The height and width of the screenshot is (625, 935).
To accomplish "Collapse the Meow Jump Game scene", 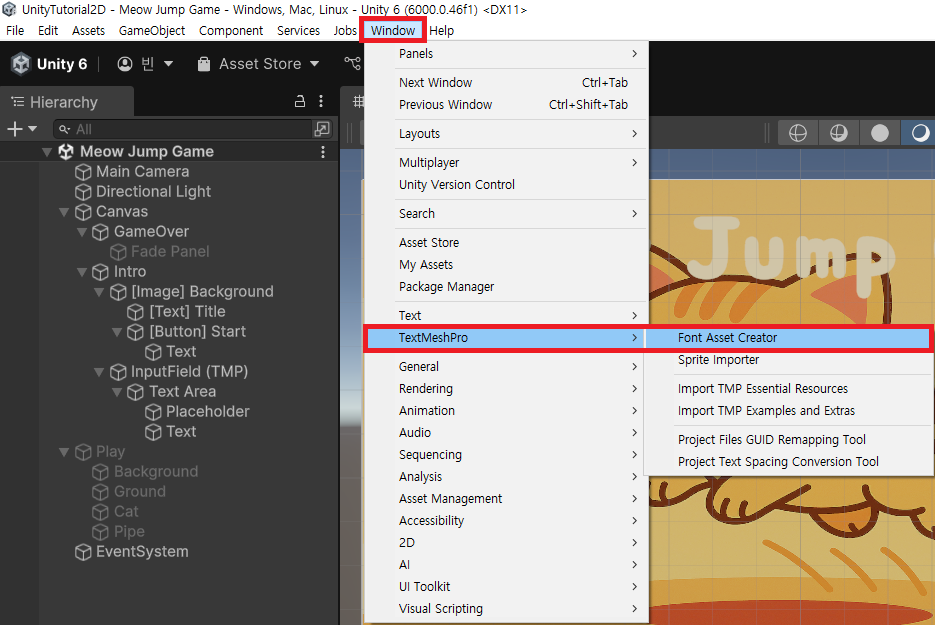I will (x=47, y=152).
